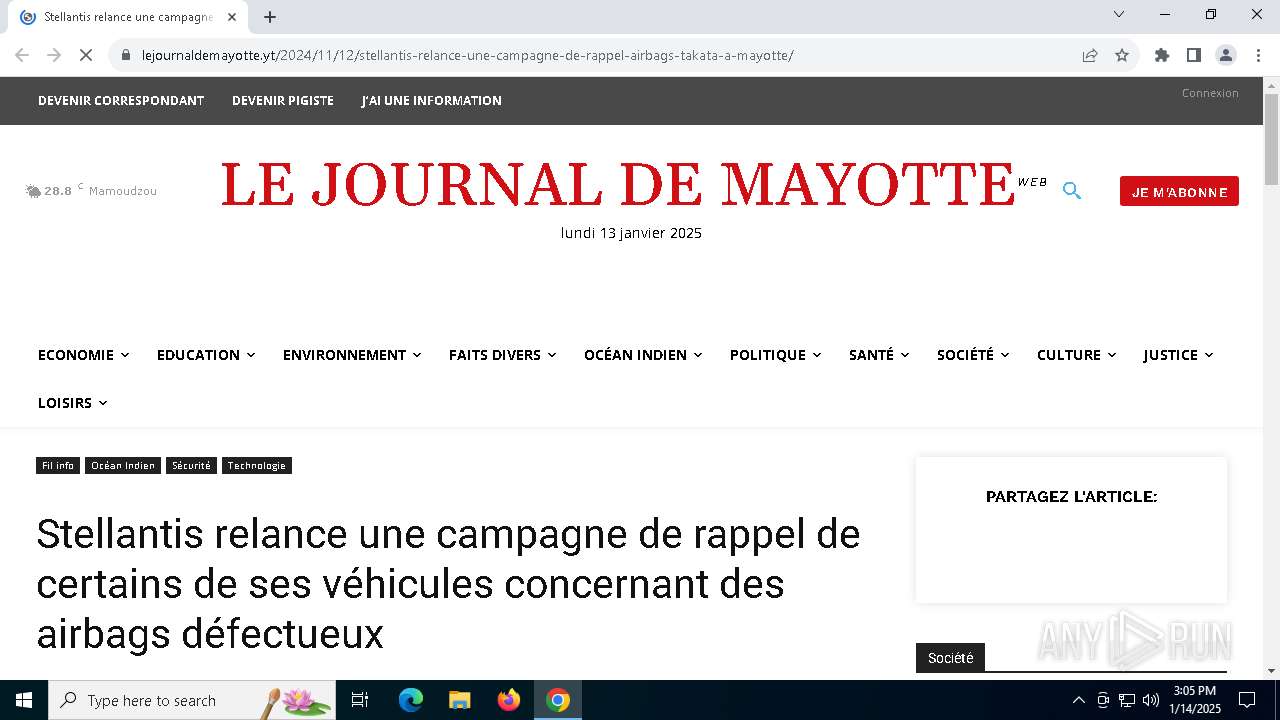Click the date text lundi 13 janvier 2025

pos(631,233)
